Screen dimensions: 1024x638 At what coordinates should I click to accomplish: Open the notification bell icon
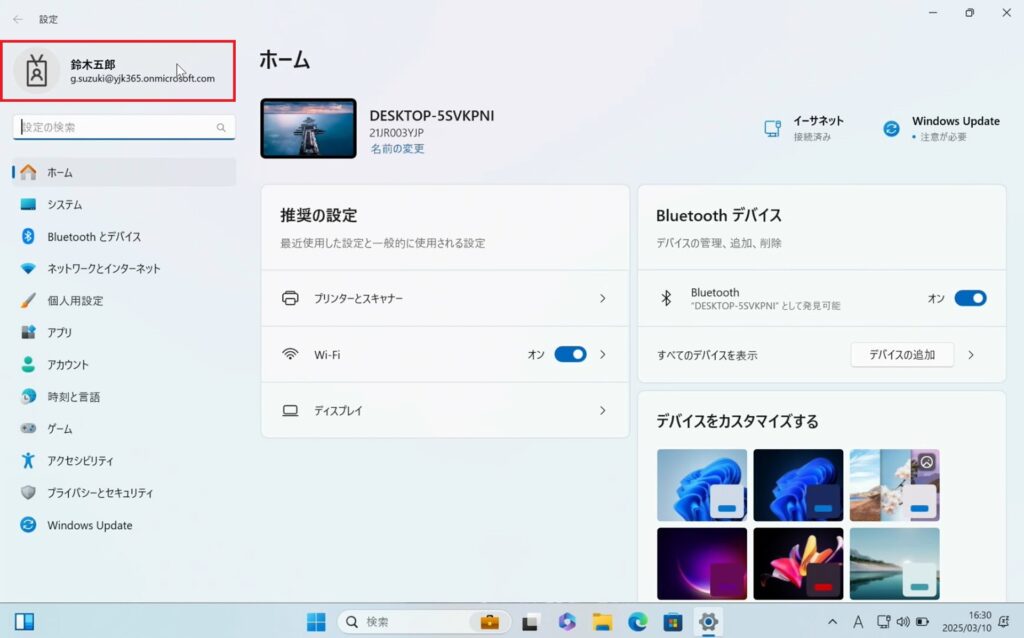pos(1004,622)
